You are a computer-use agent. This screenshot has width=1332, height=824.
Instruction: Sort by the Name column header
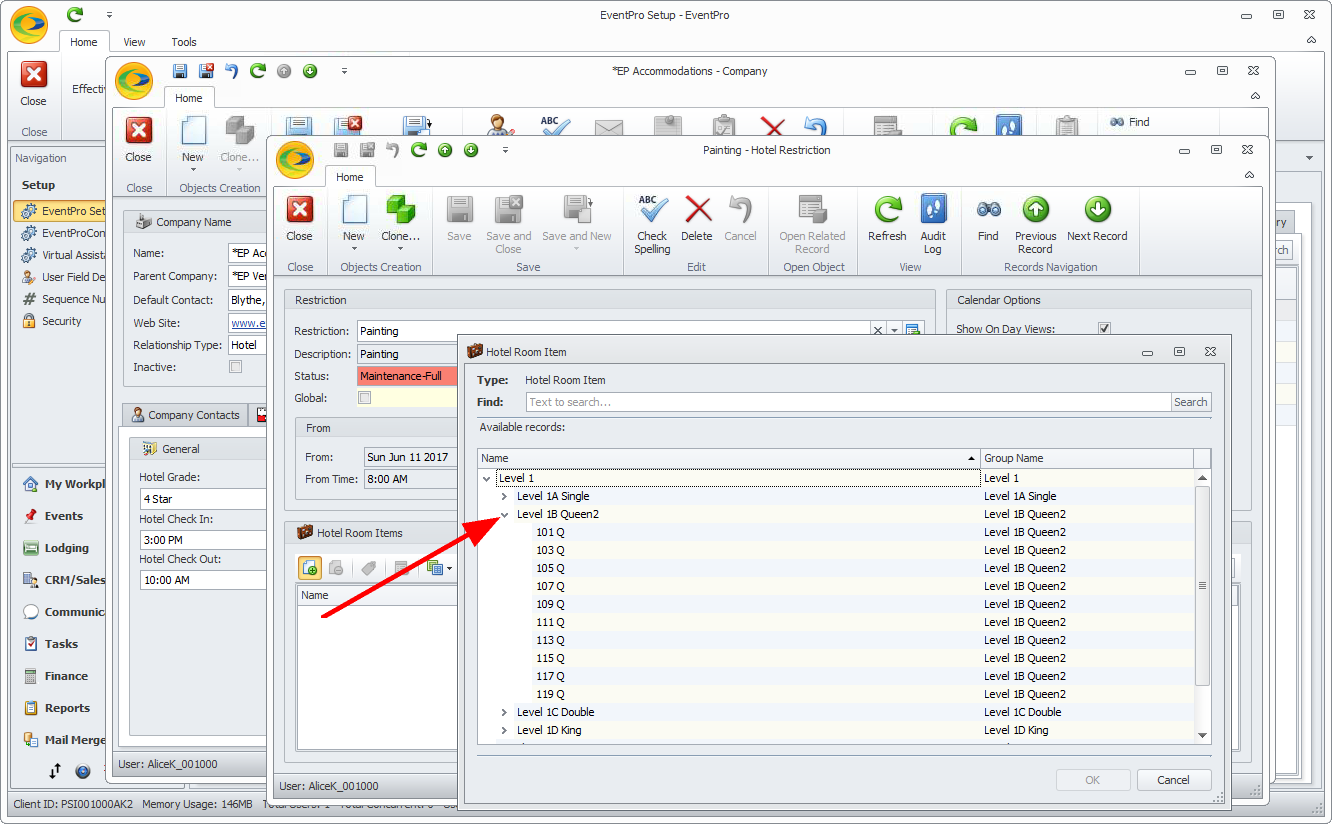tap(729, 458)
